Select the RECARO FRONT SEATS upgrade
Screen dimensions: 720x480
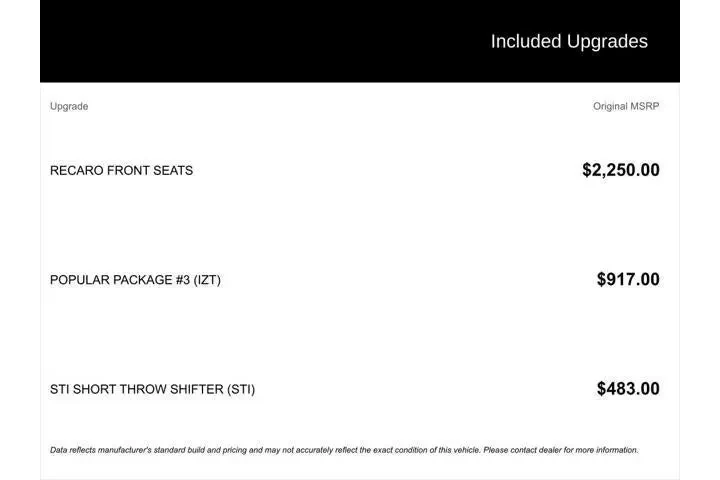pyautogui.click(x=121, y=170)
